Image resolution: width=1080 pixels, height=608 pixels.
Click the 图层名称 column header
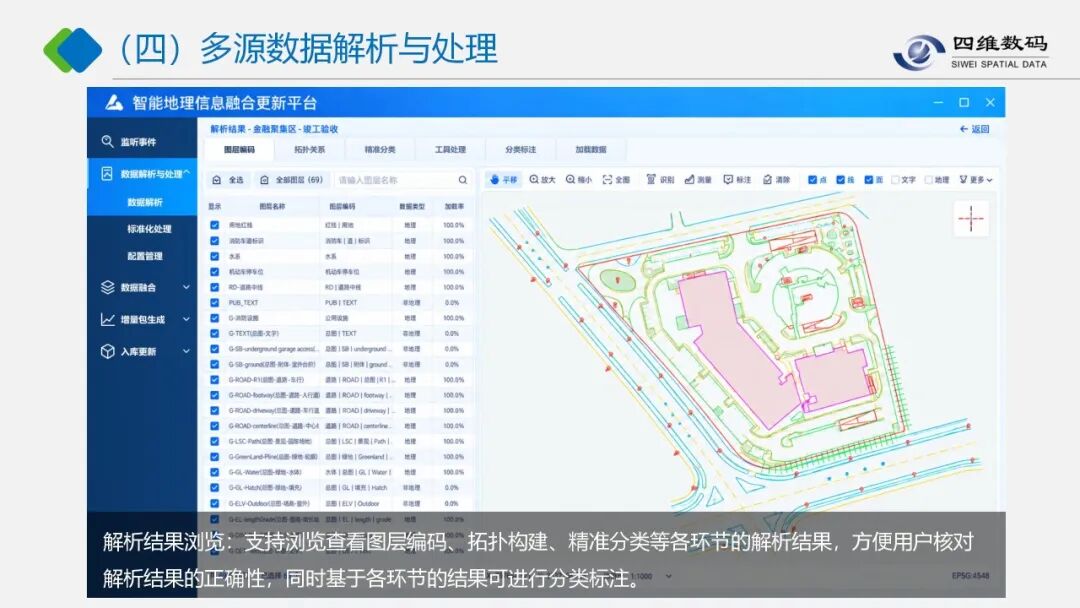tap(272, 207)
